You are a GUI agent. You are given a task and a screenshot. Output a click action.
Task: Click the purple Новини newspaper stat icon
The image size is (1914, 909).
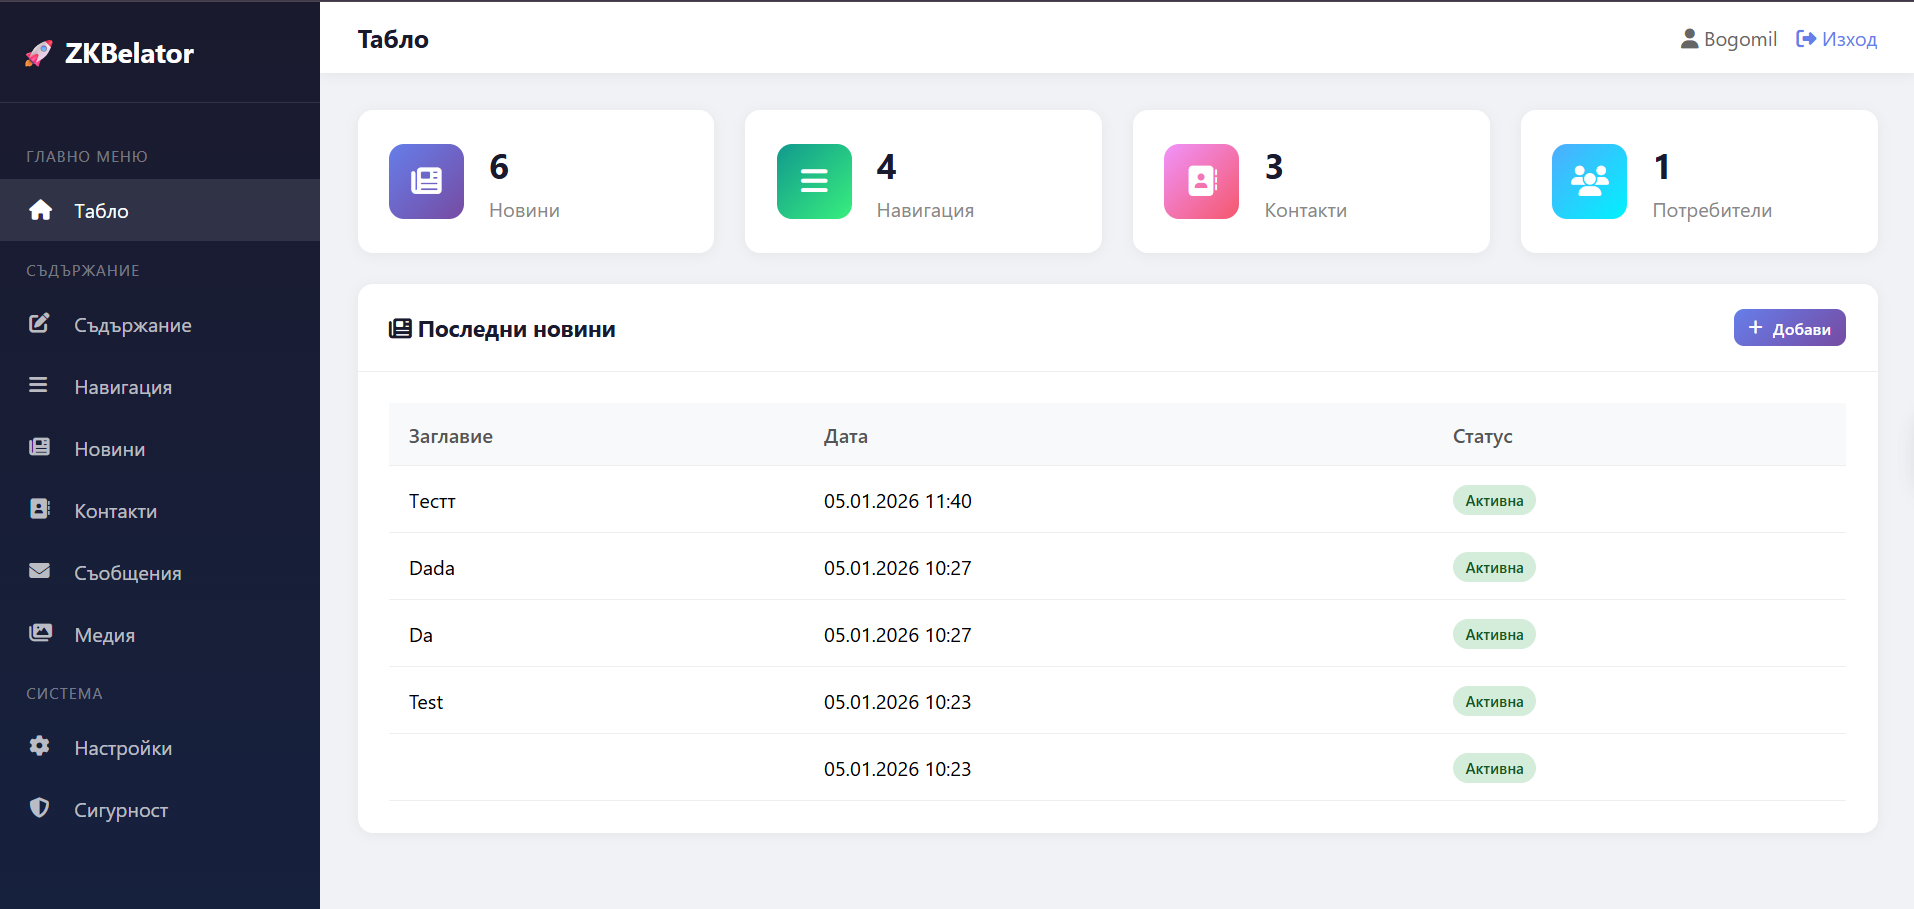tap(426, 181)
